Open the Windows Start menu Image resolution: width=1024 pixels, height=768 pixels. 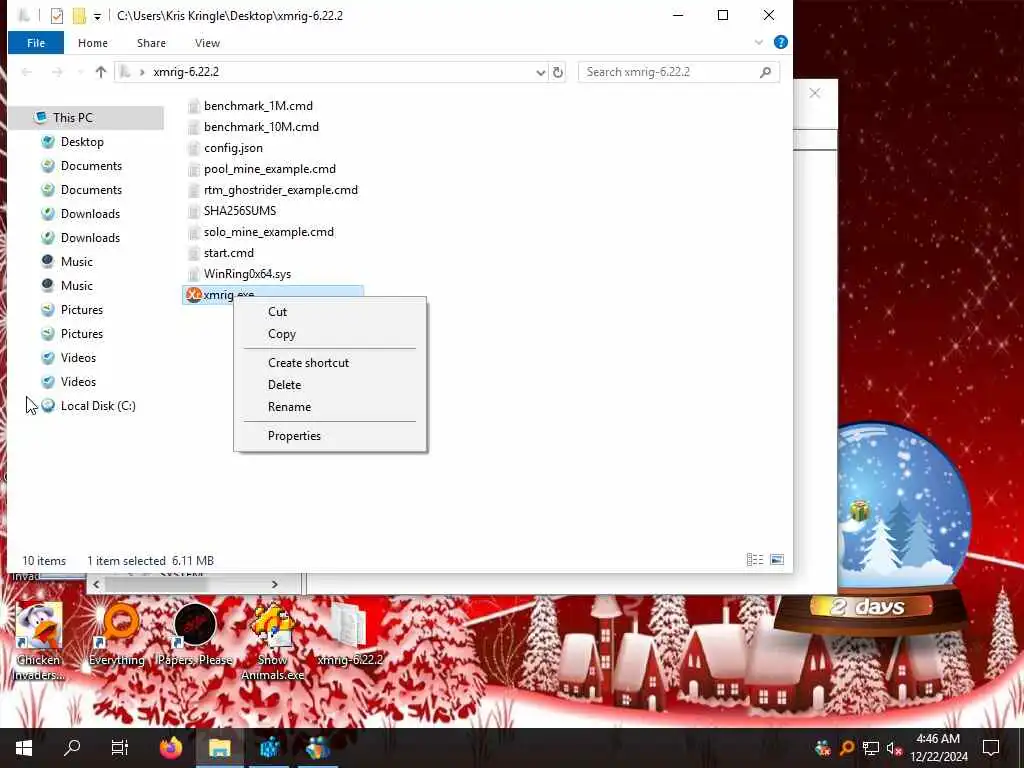coord(24,748)
